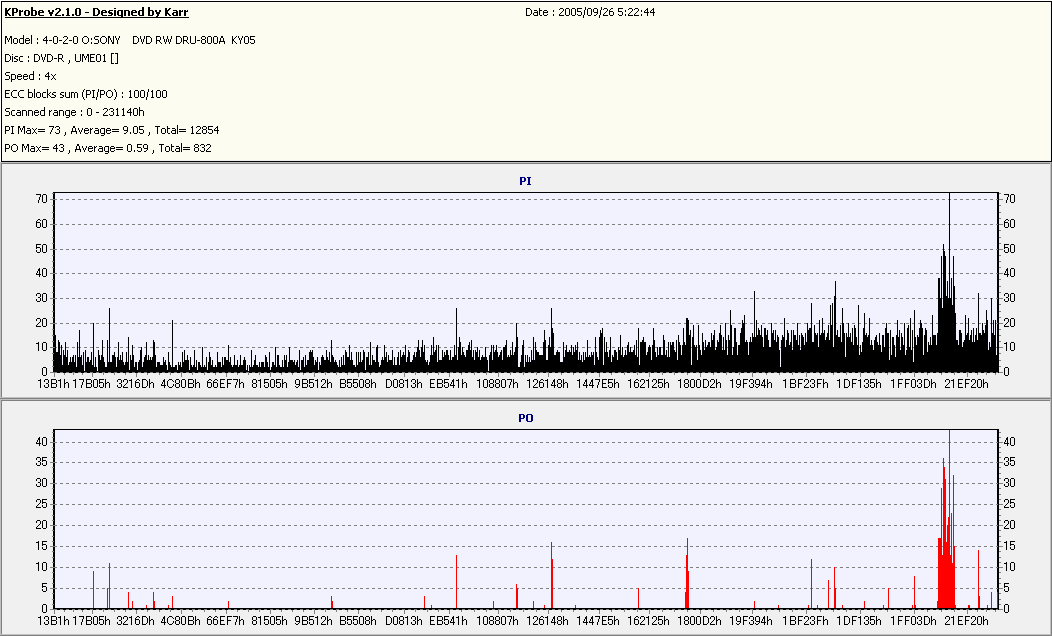The width and height of the screenshot is (1052, 636).
Task: Click the 'Speed : 4x' line
Action: tap(30, 76)
